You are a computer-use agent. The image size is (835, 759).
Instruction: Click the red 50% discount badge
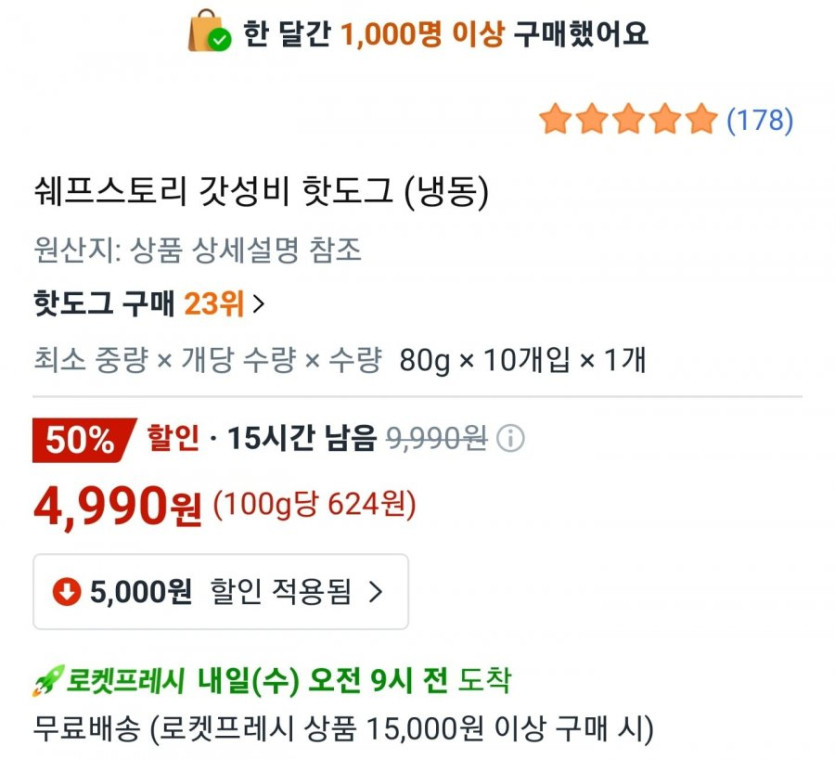83,439
